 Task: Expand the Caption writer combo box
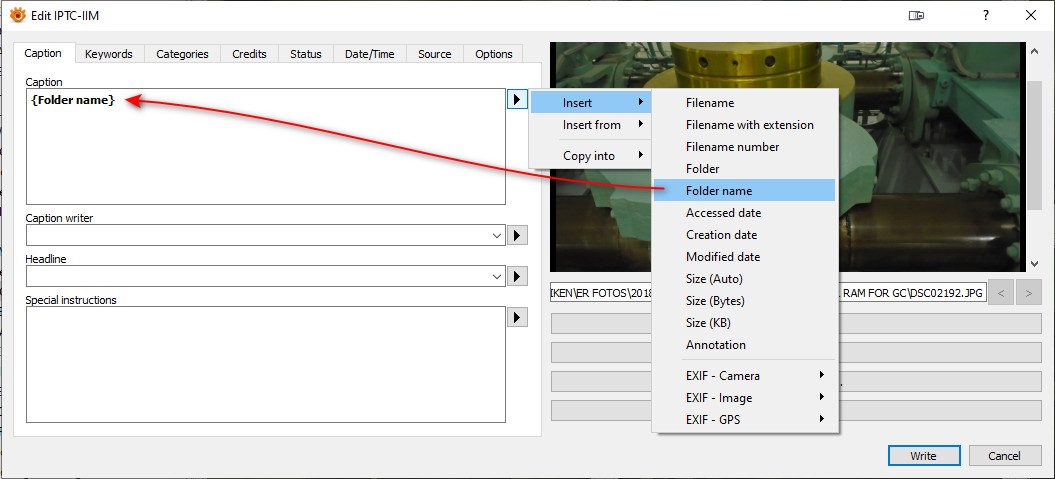click(x=497, y=235)
